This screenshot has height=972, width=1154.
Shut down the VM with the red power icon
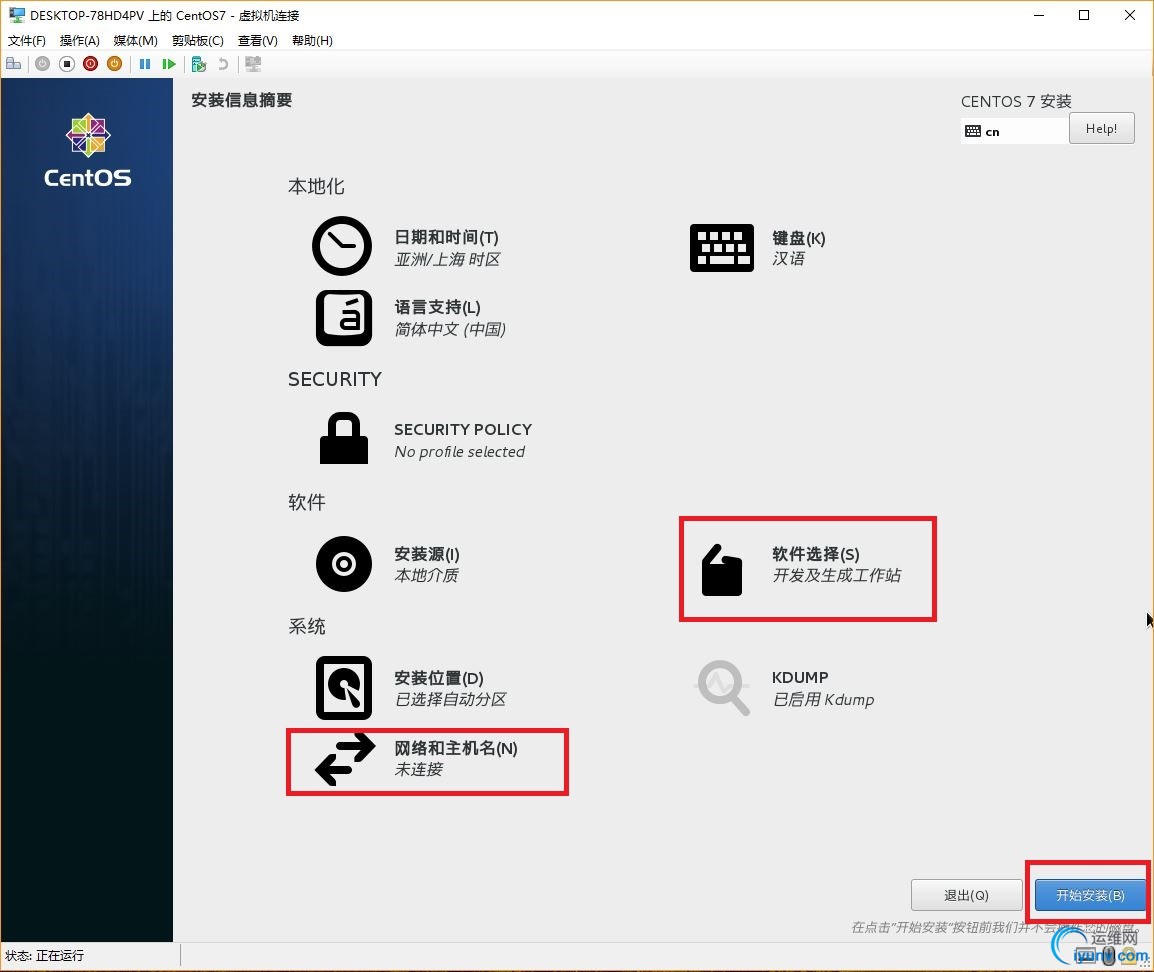[x=91, y=64]
